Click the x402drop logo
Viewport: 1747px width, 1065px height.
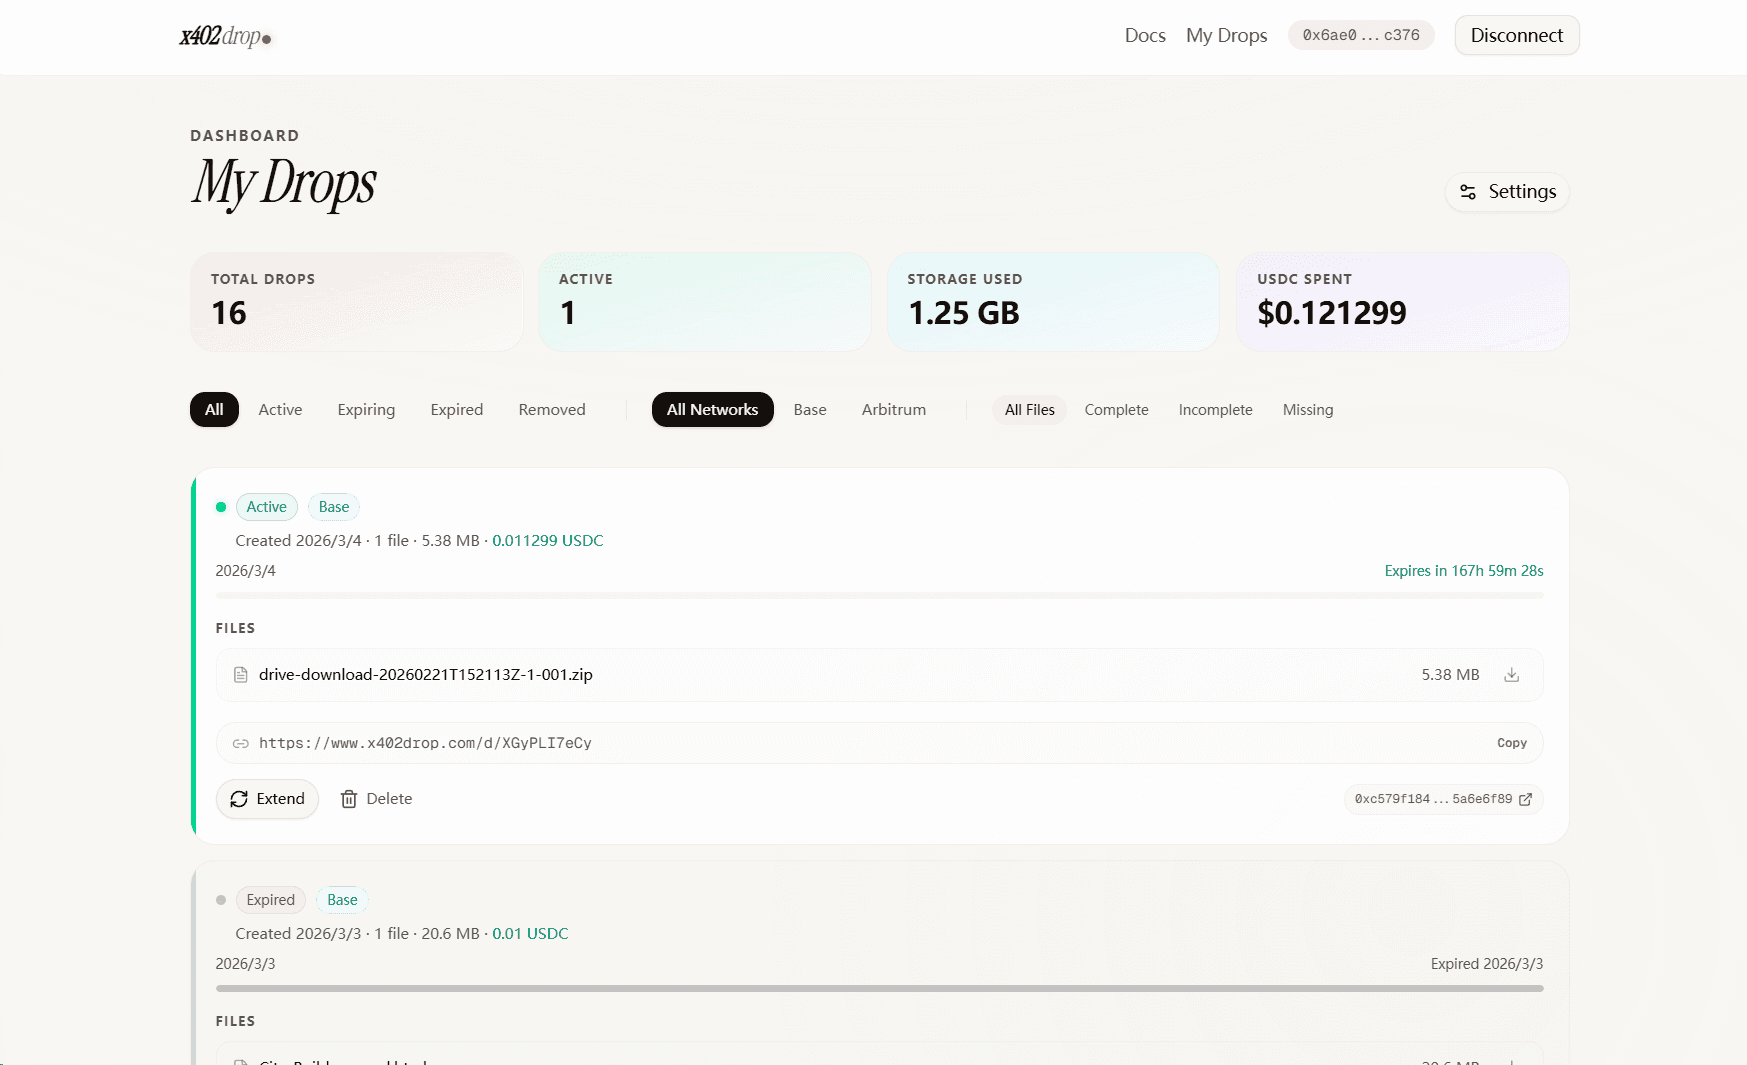point(225,37)
